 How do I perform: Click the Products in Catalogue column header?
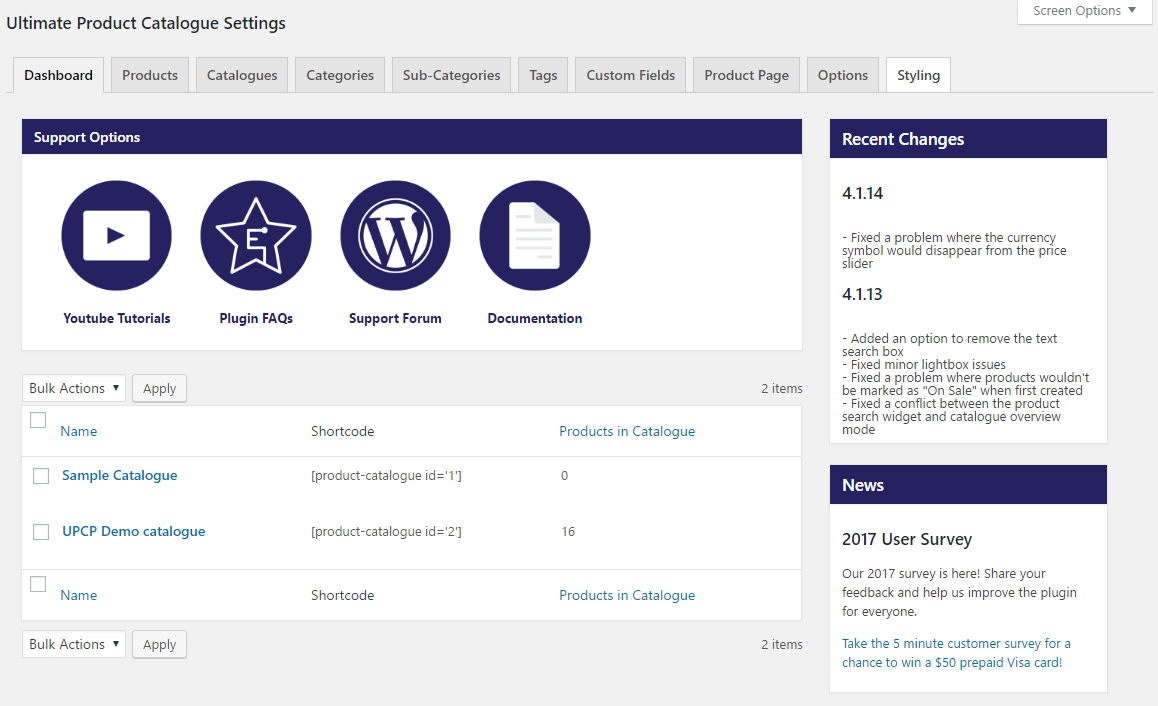pos(627,430)
